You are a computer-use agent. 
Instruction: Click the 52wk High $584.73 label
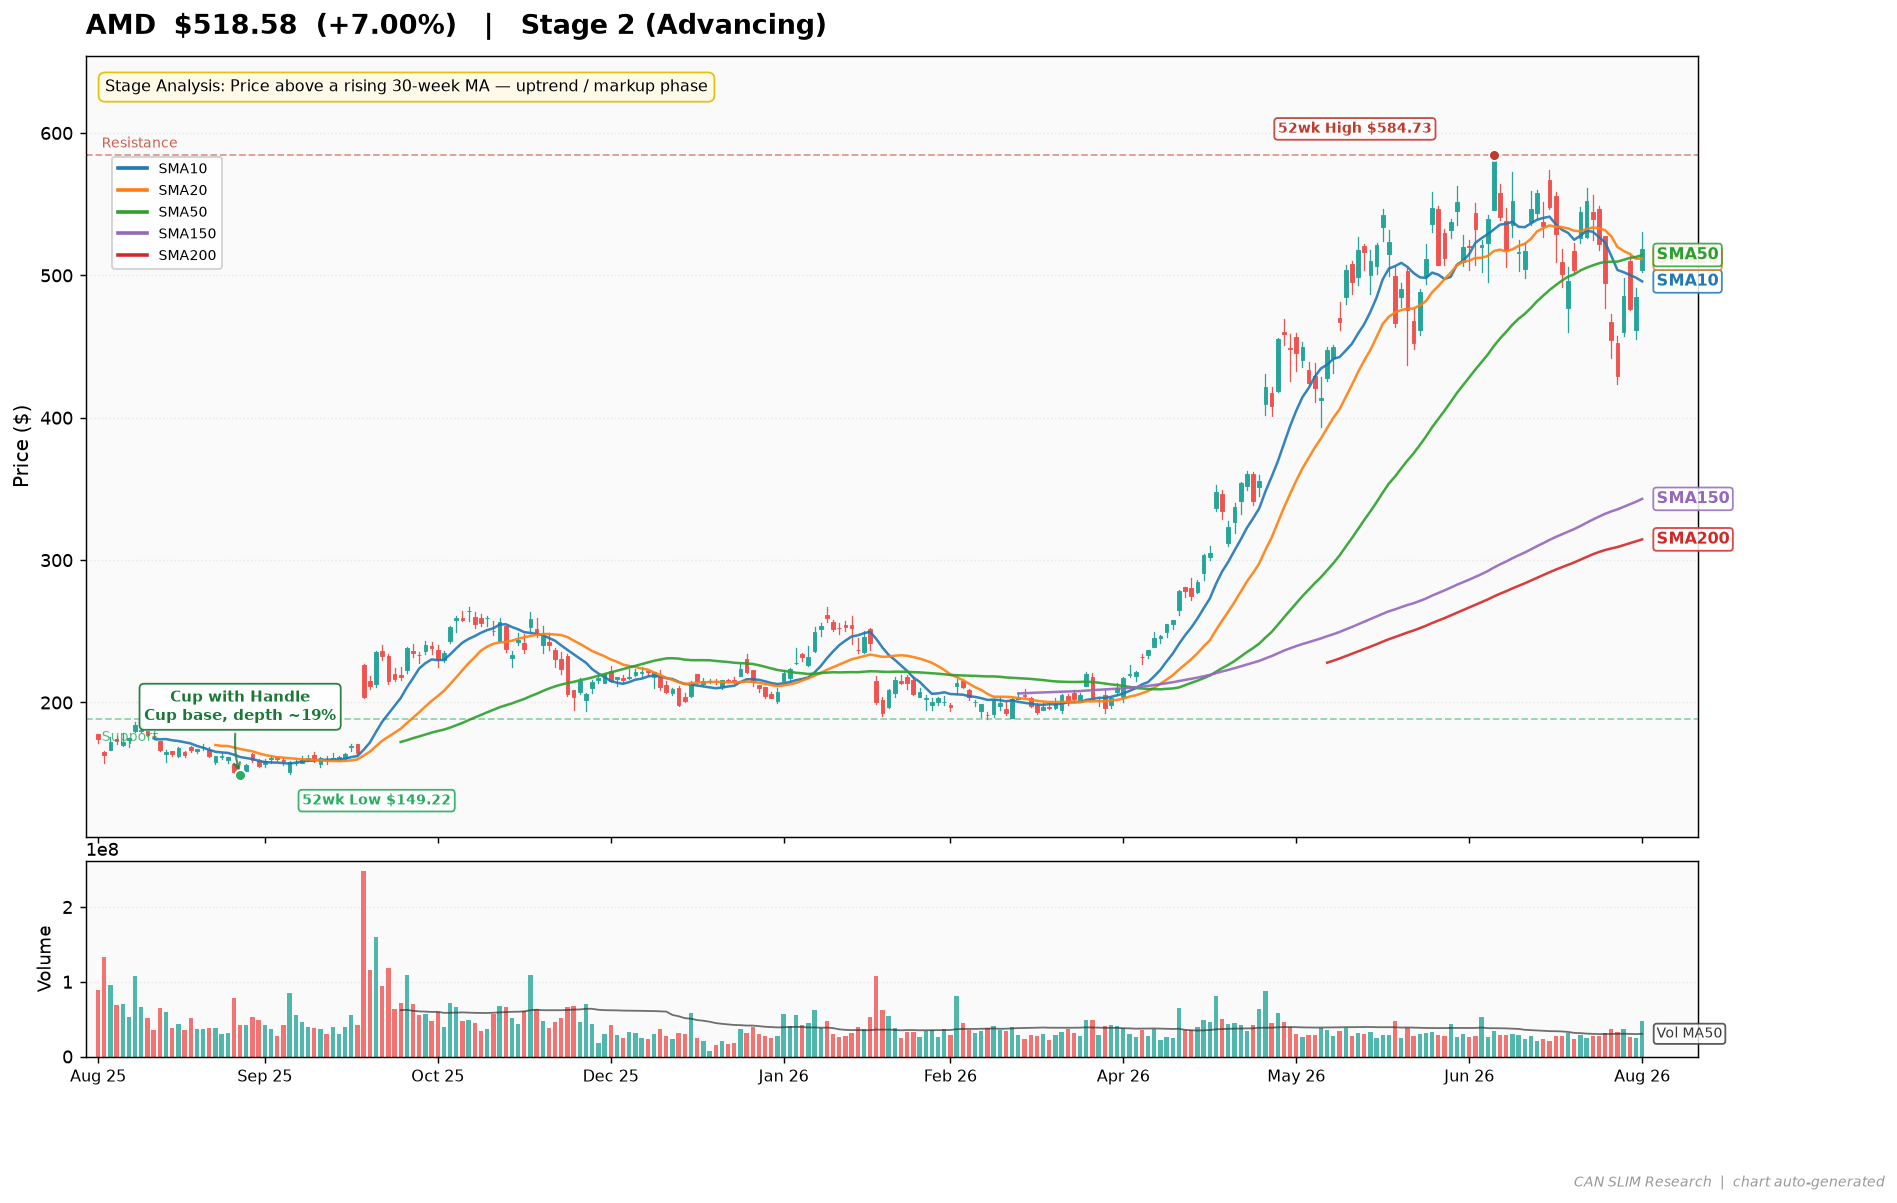[1355, 128]
